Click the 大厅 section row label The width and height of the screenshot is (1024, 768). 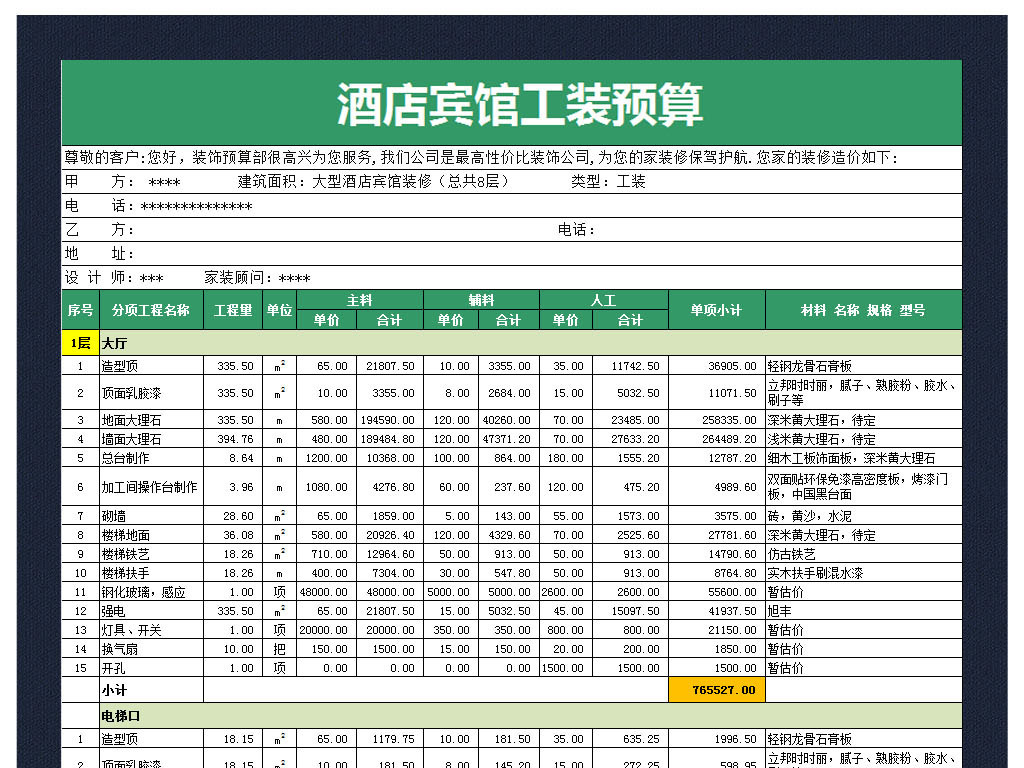pyautogui.click(x=115, y=343)
